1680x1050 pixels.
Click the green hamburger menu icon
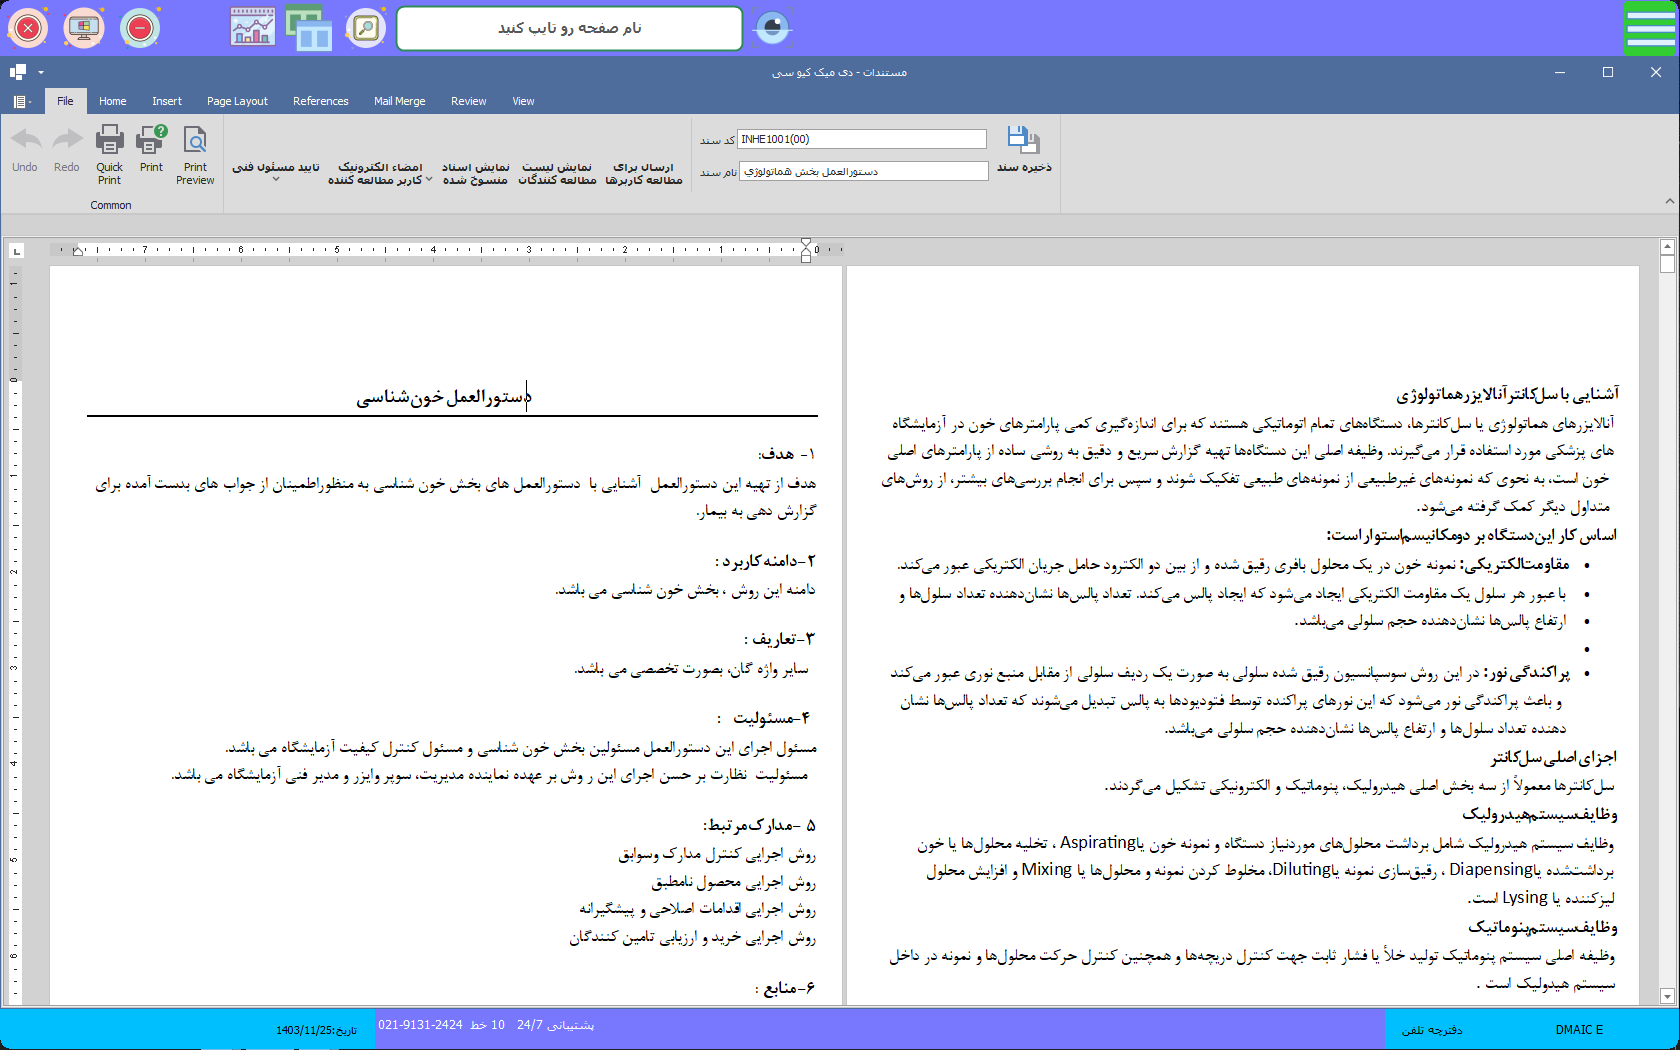pos(1650,28)
